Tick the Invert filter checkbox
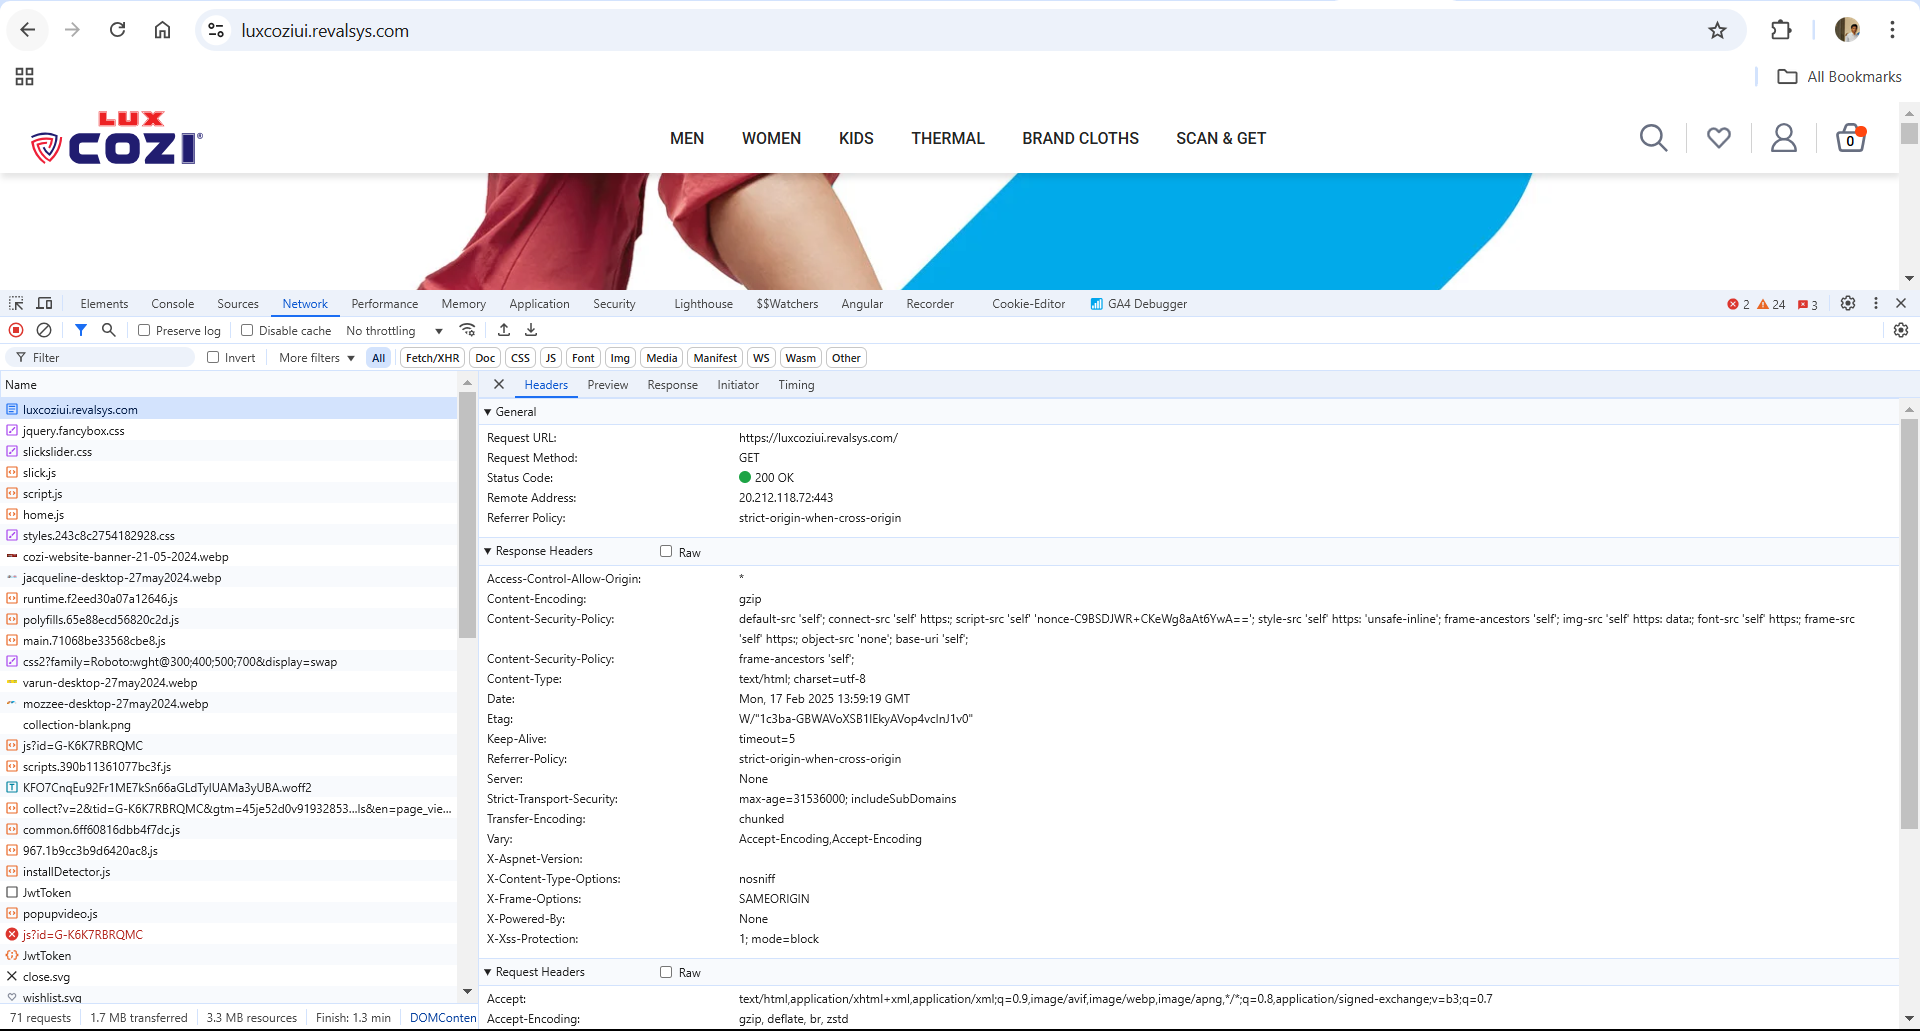The image size is (1920, 1031). (x=213, y=358)
